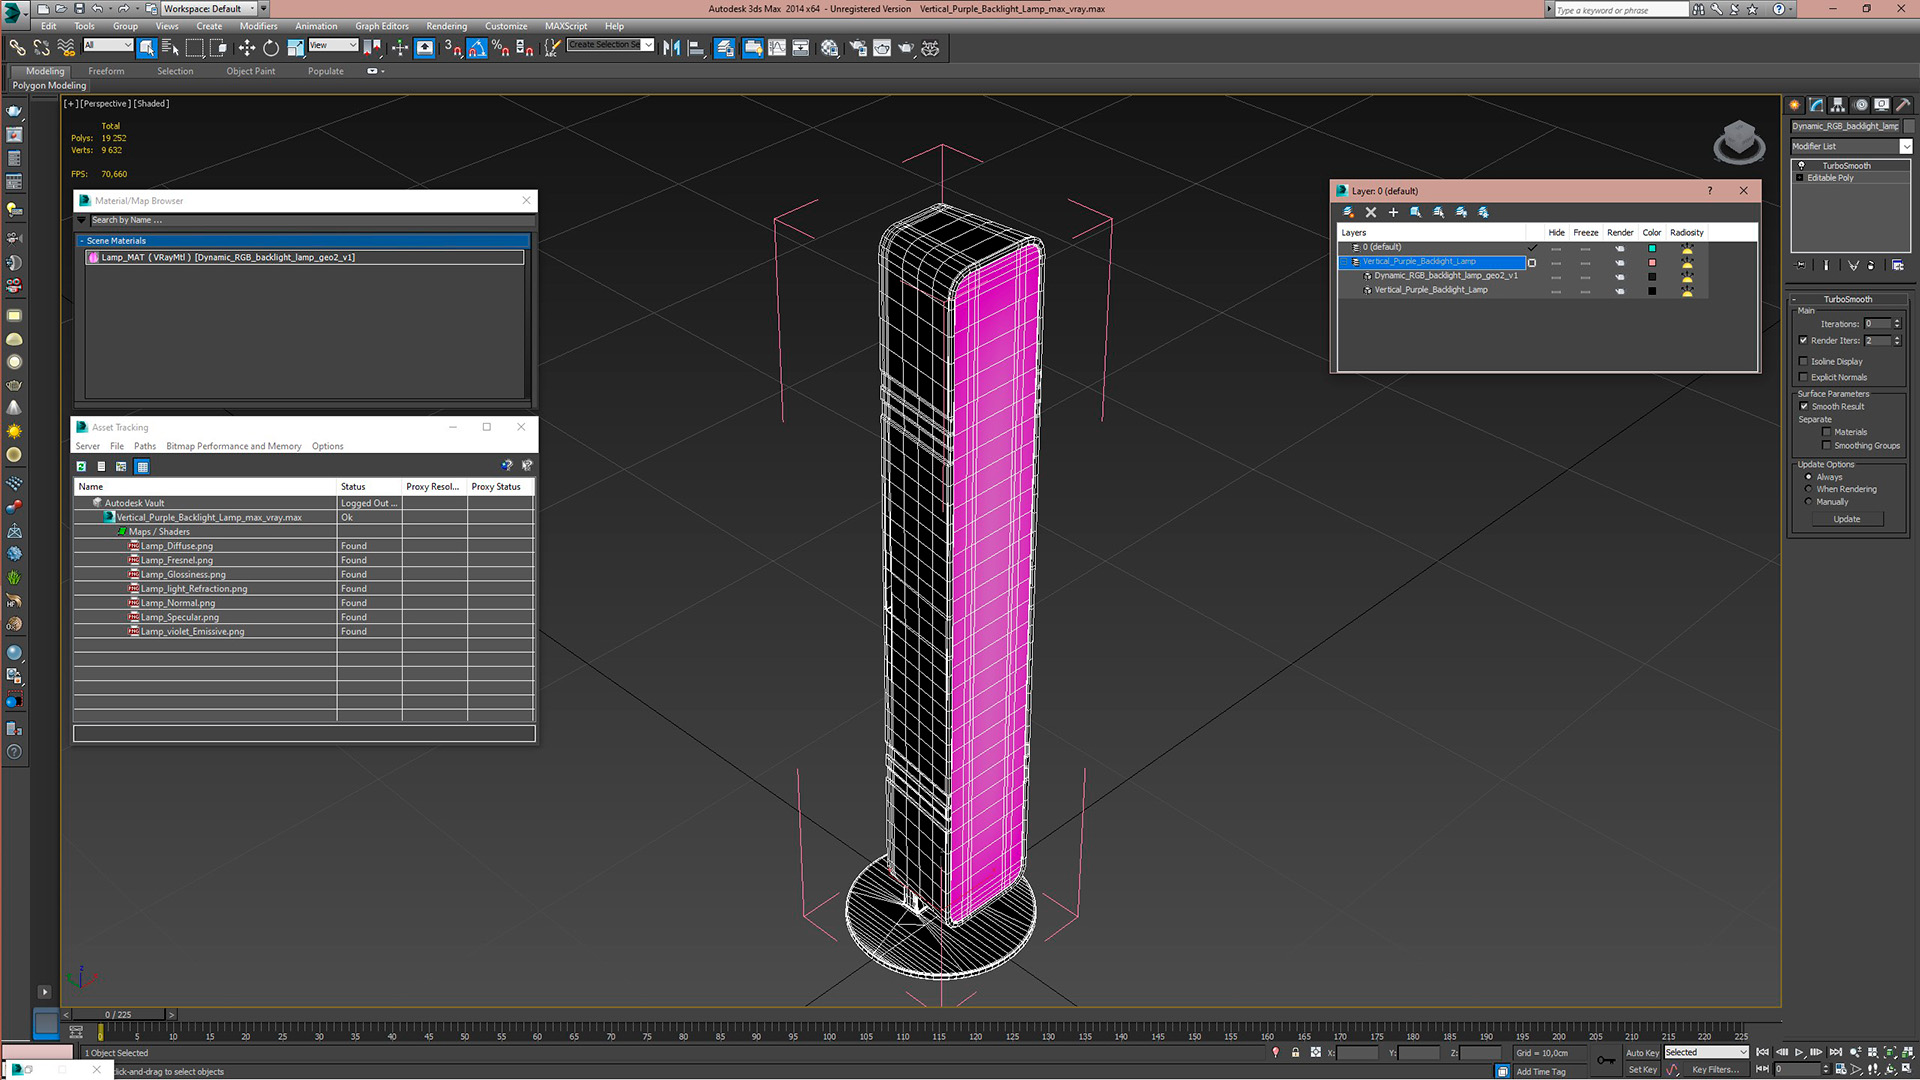Open Paths menu in Asset Tracking

[x=145, y=446]
